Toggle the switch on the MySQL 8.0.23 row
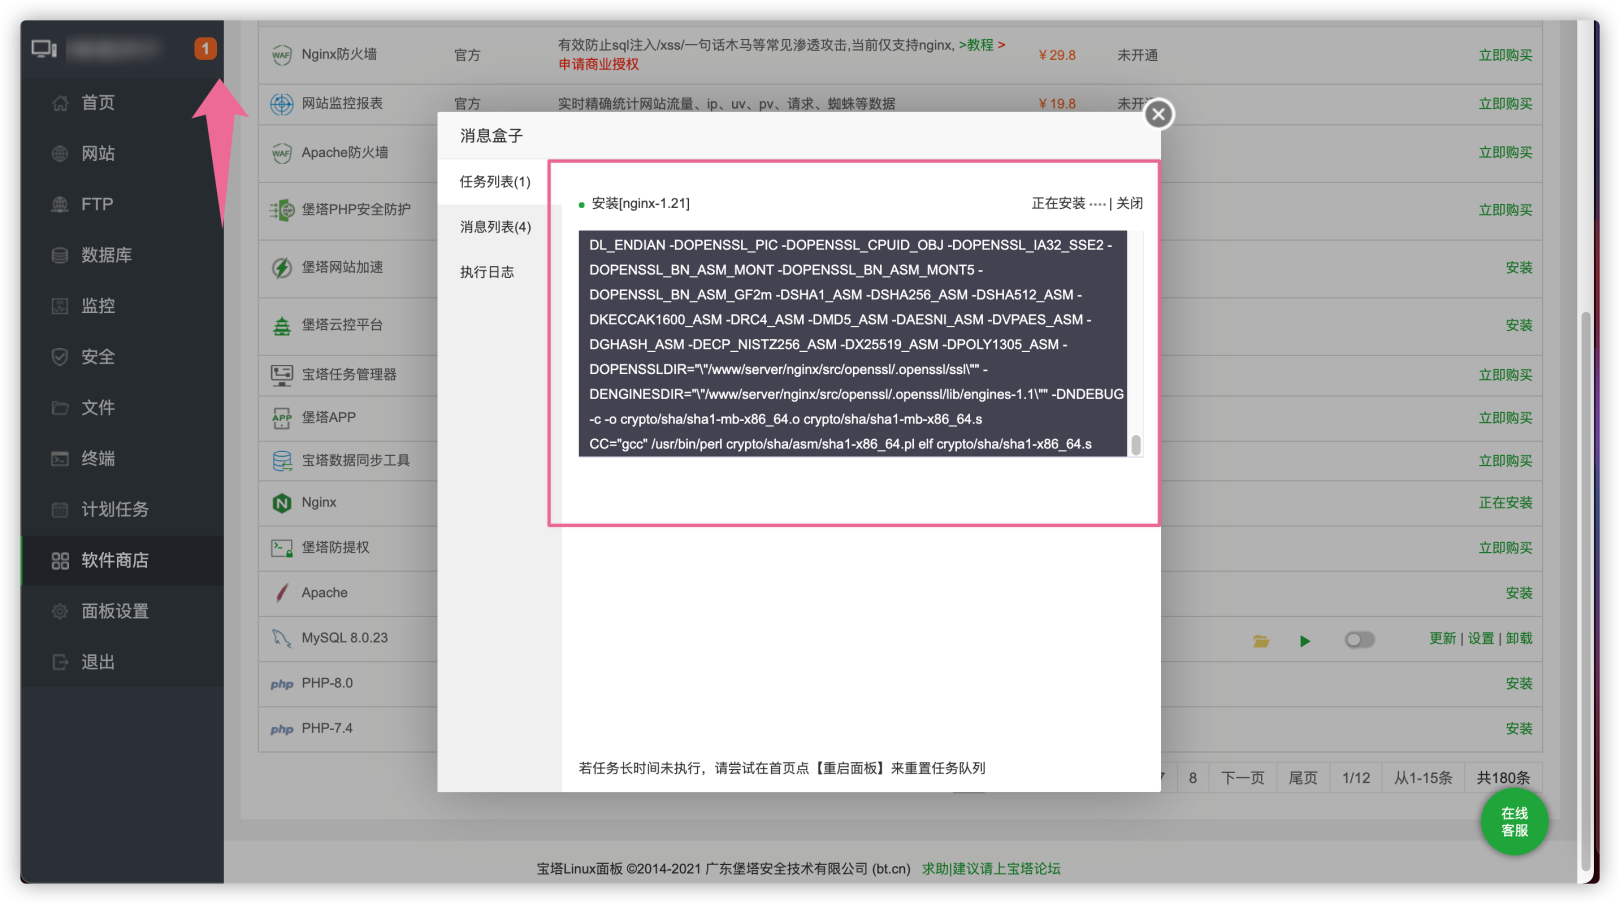Screen dimensions: 1620x904 click(x=1359, y=639)
